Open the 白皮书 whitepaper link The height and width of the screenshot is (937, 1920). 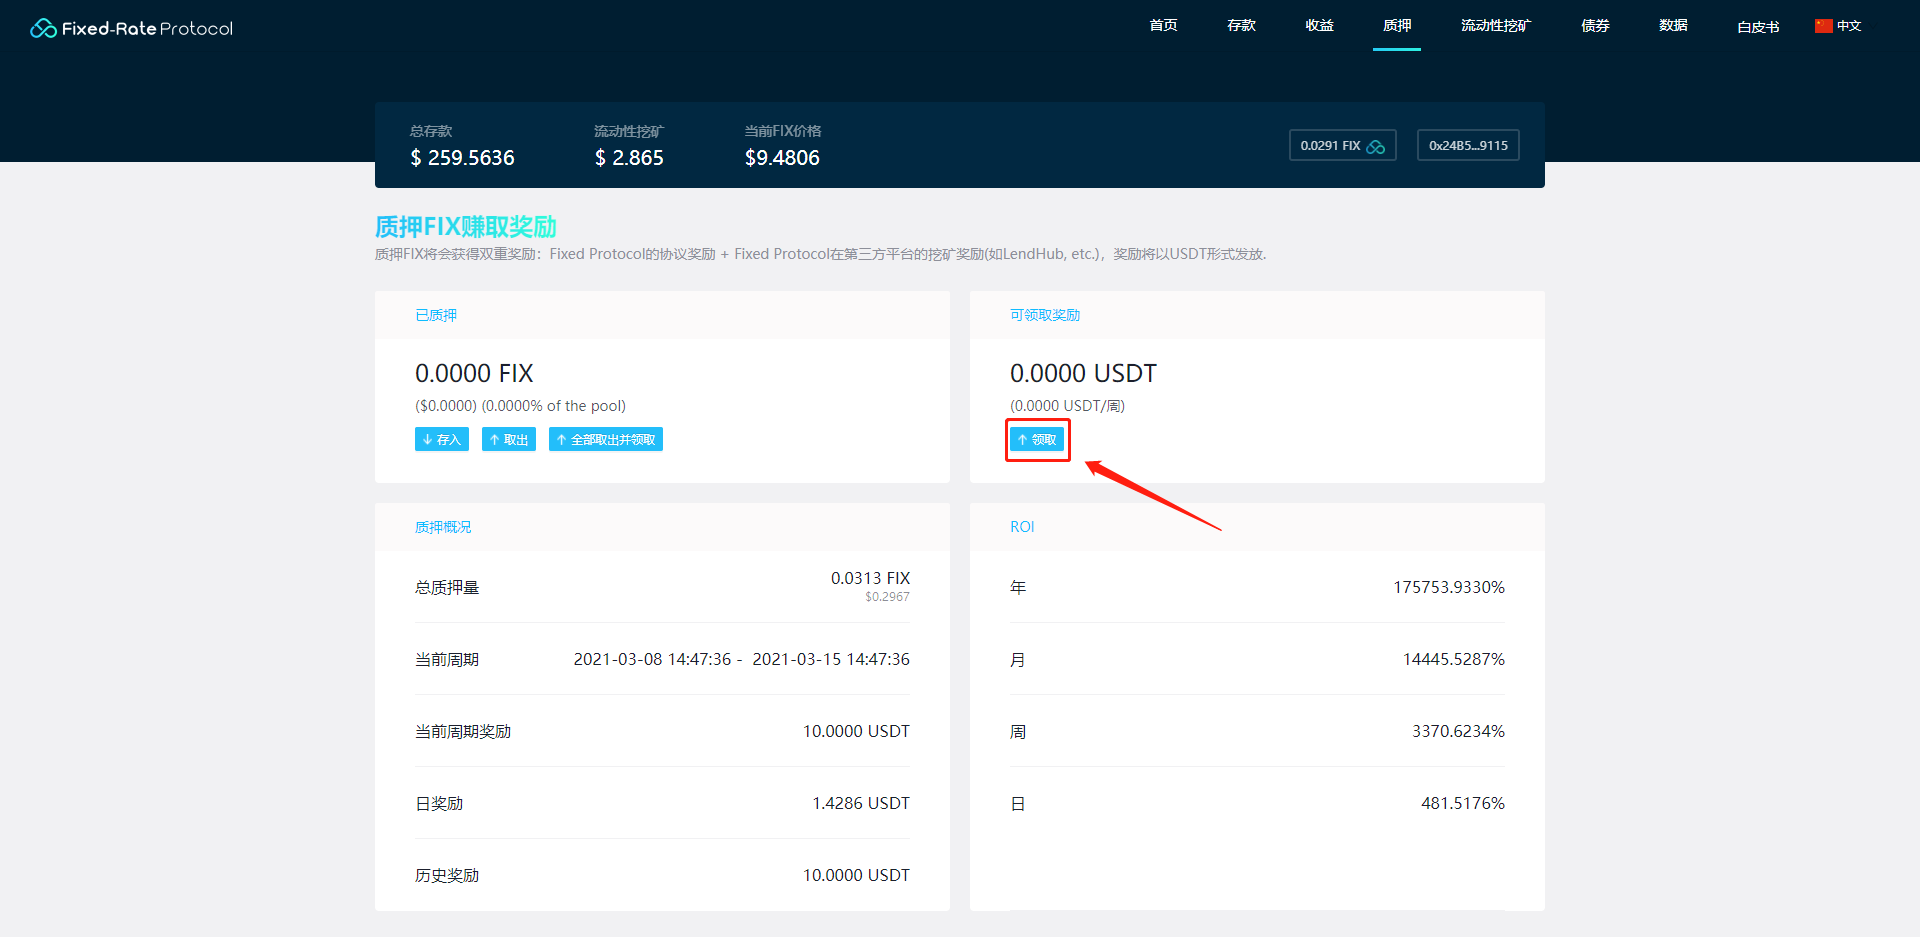tap(1758, 27)
